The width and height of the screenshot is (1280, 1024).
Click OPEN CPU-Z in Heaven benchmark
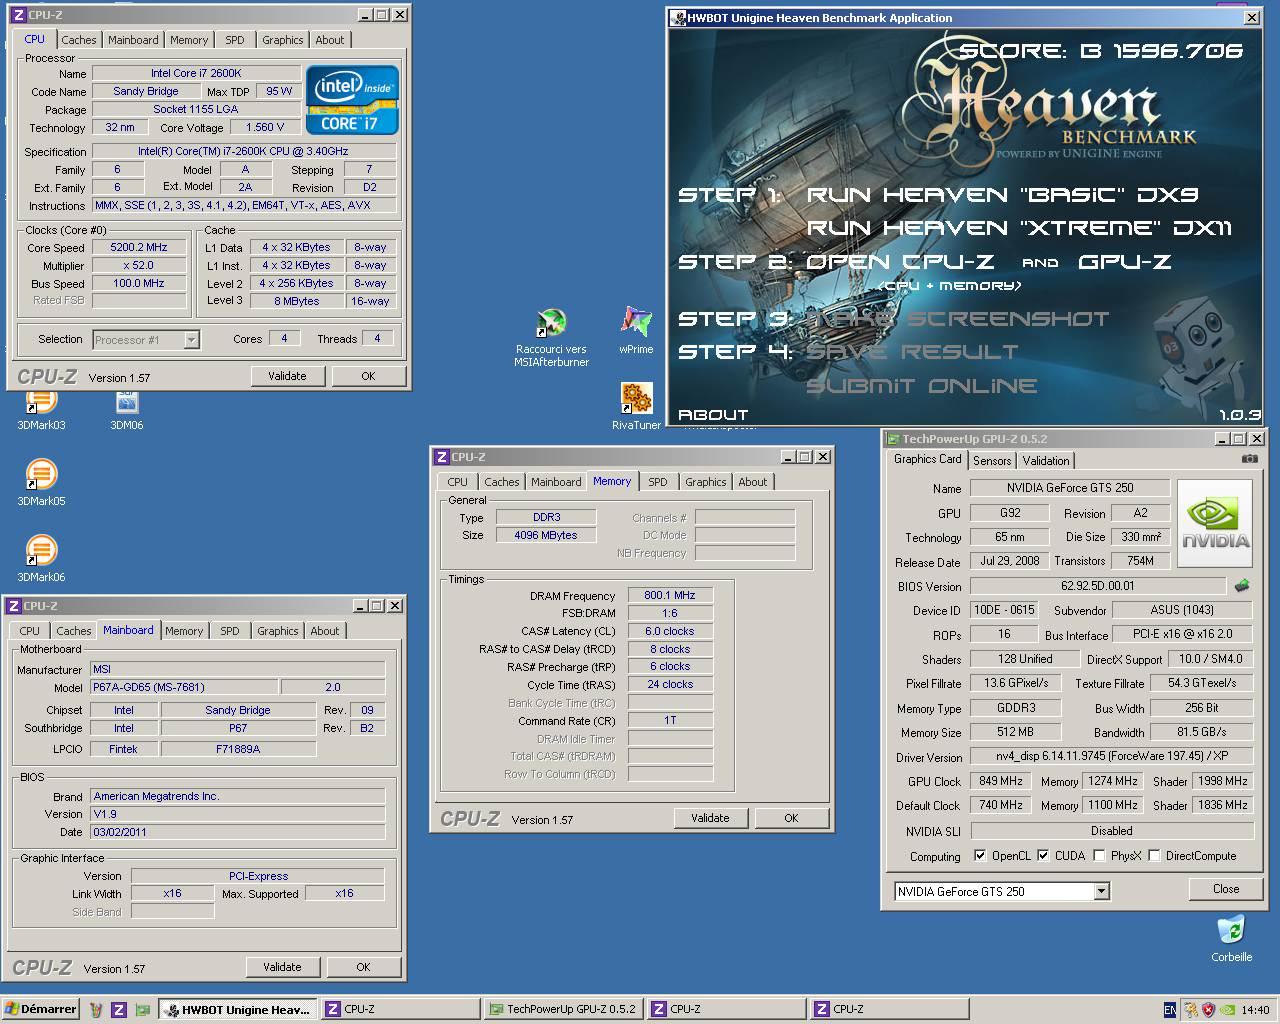900,262
